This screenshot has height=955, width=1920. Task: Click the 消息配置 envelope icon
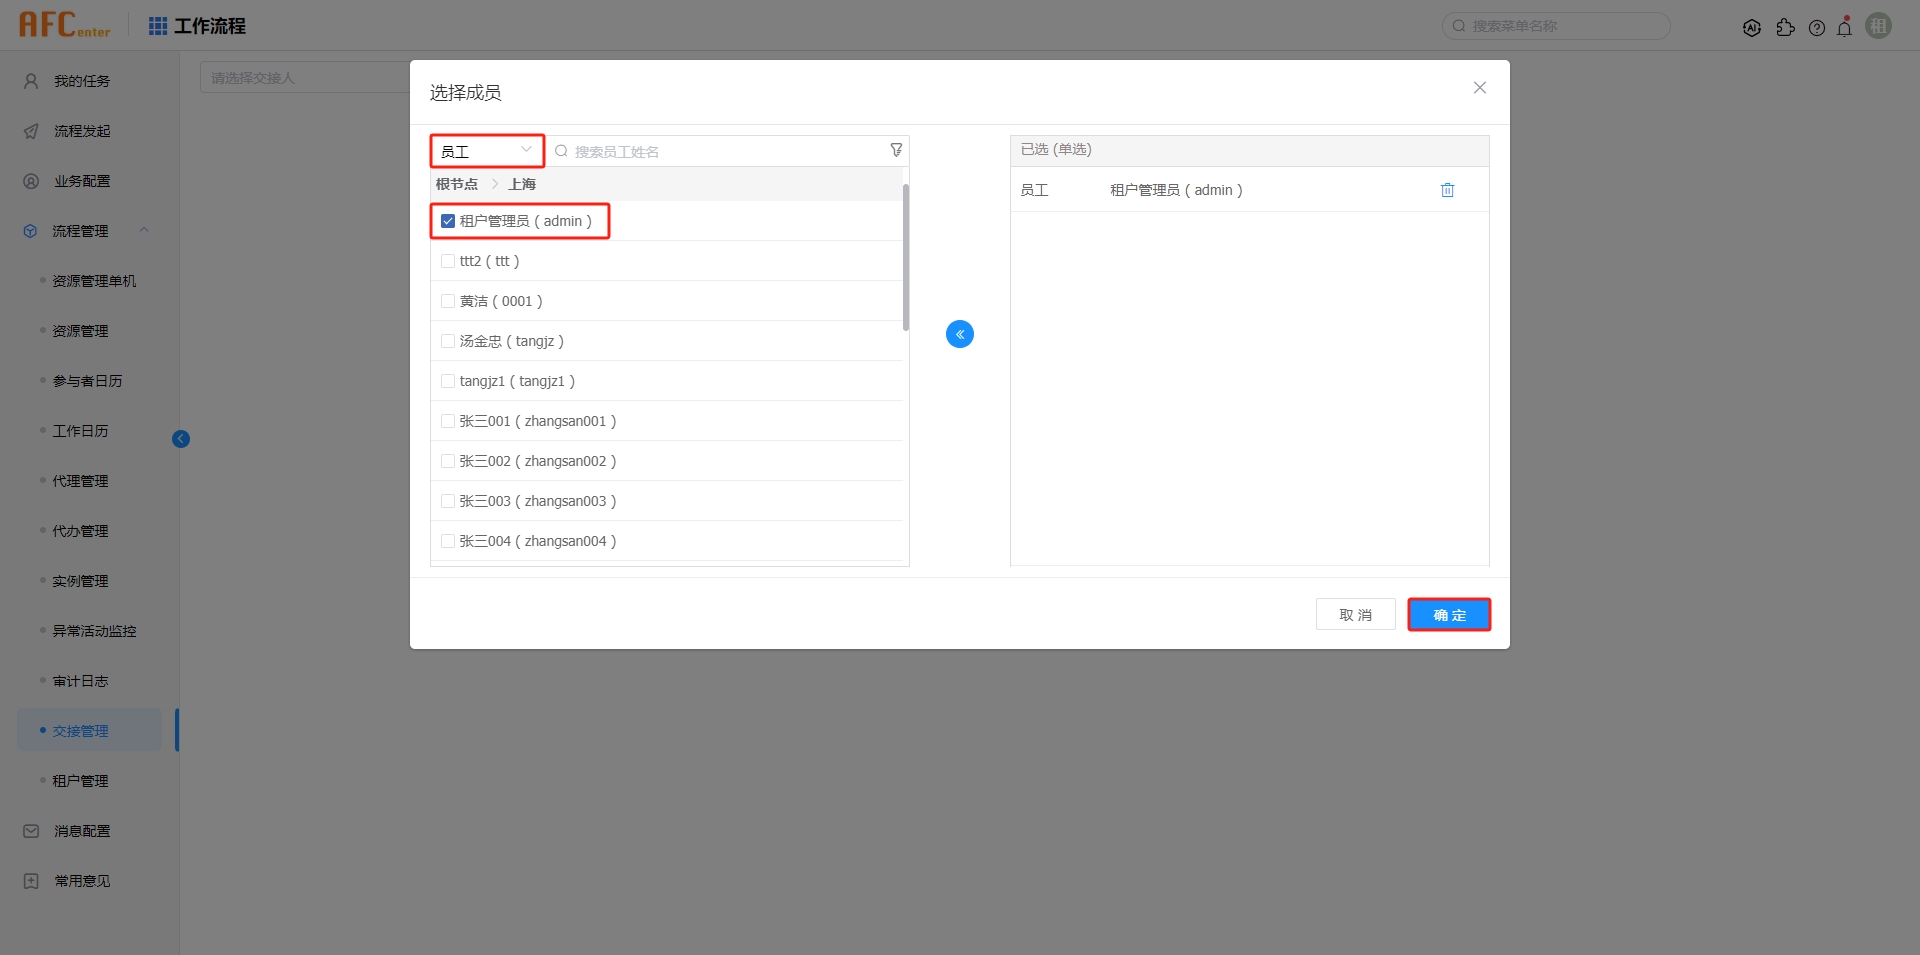(x=29, y=830)
